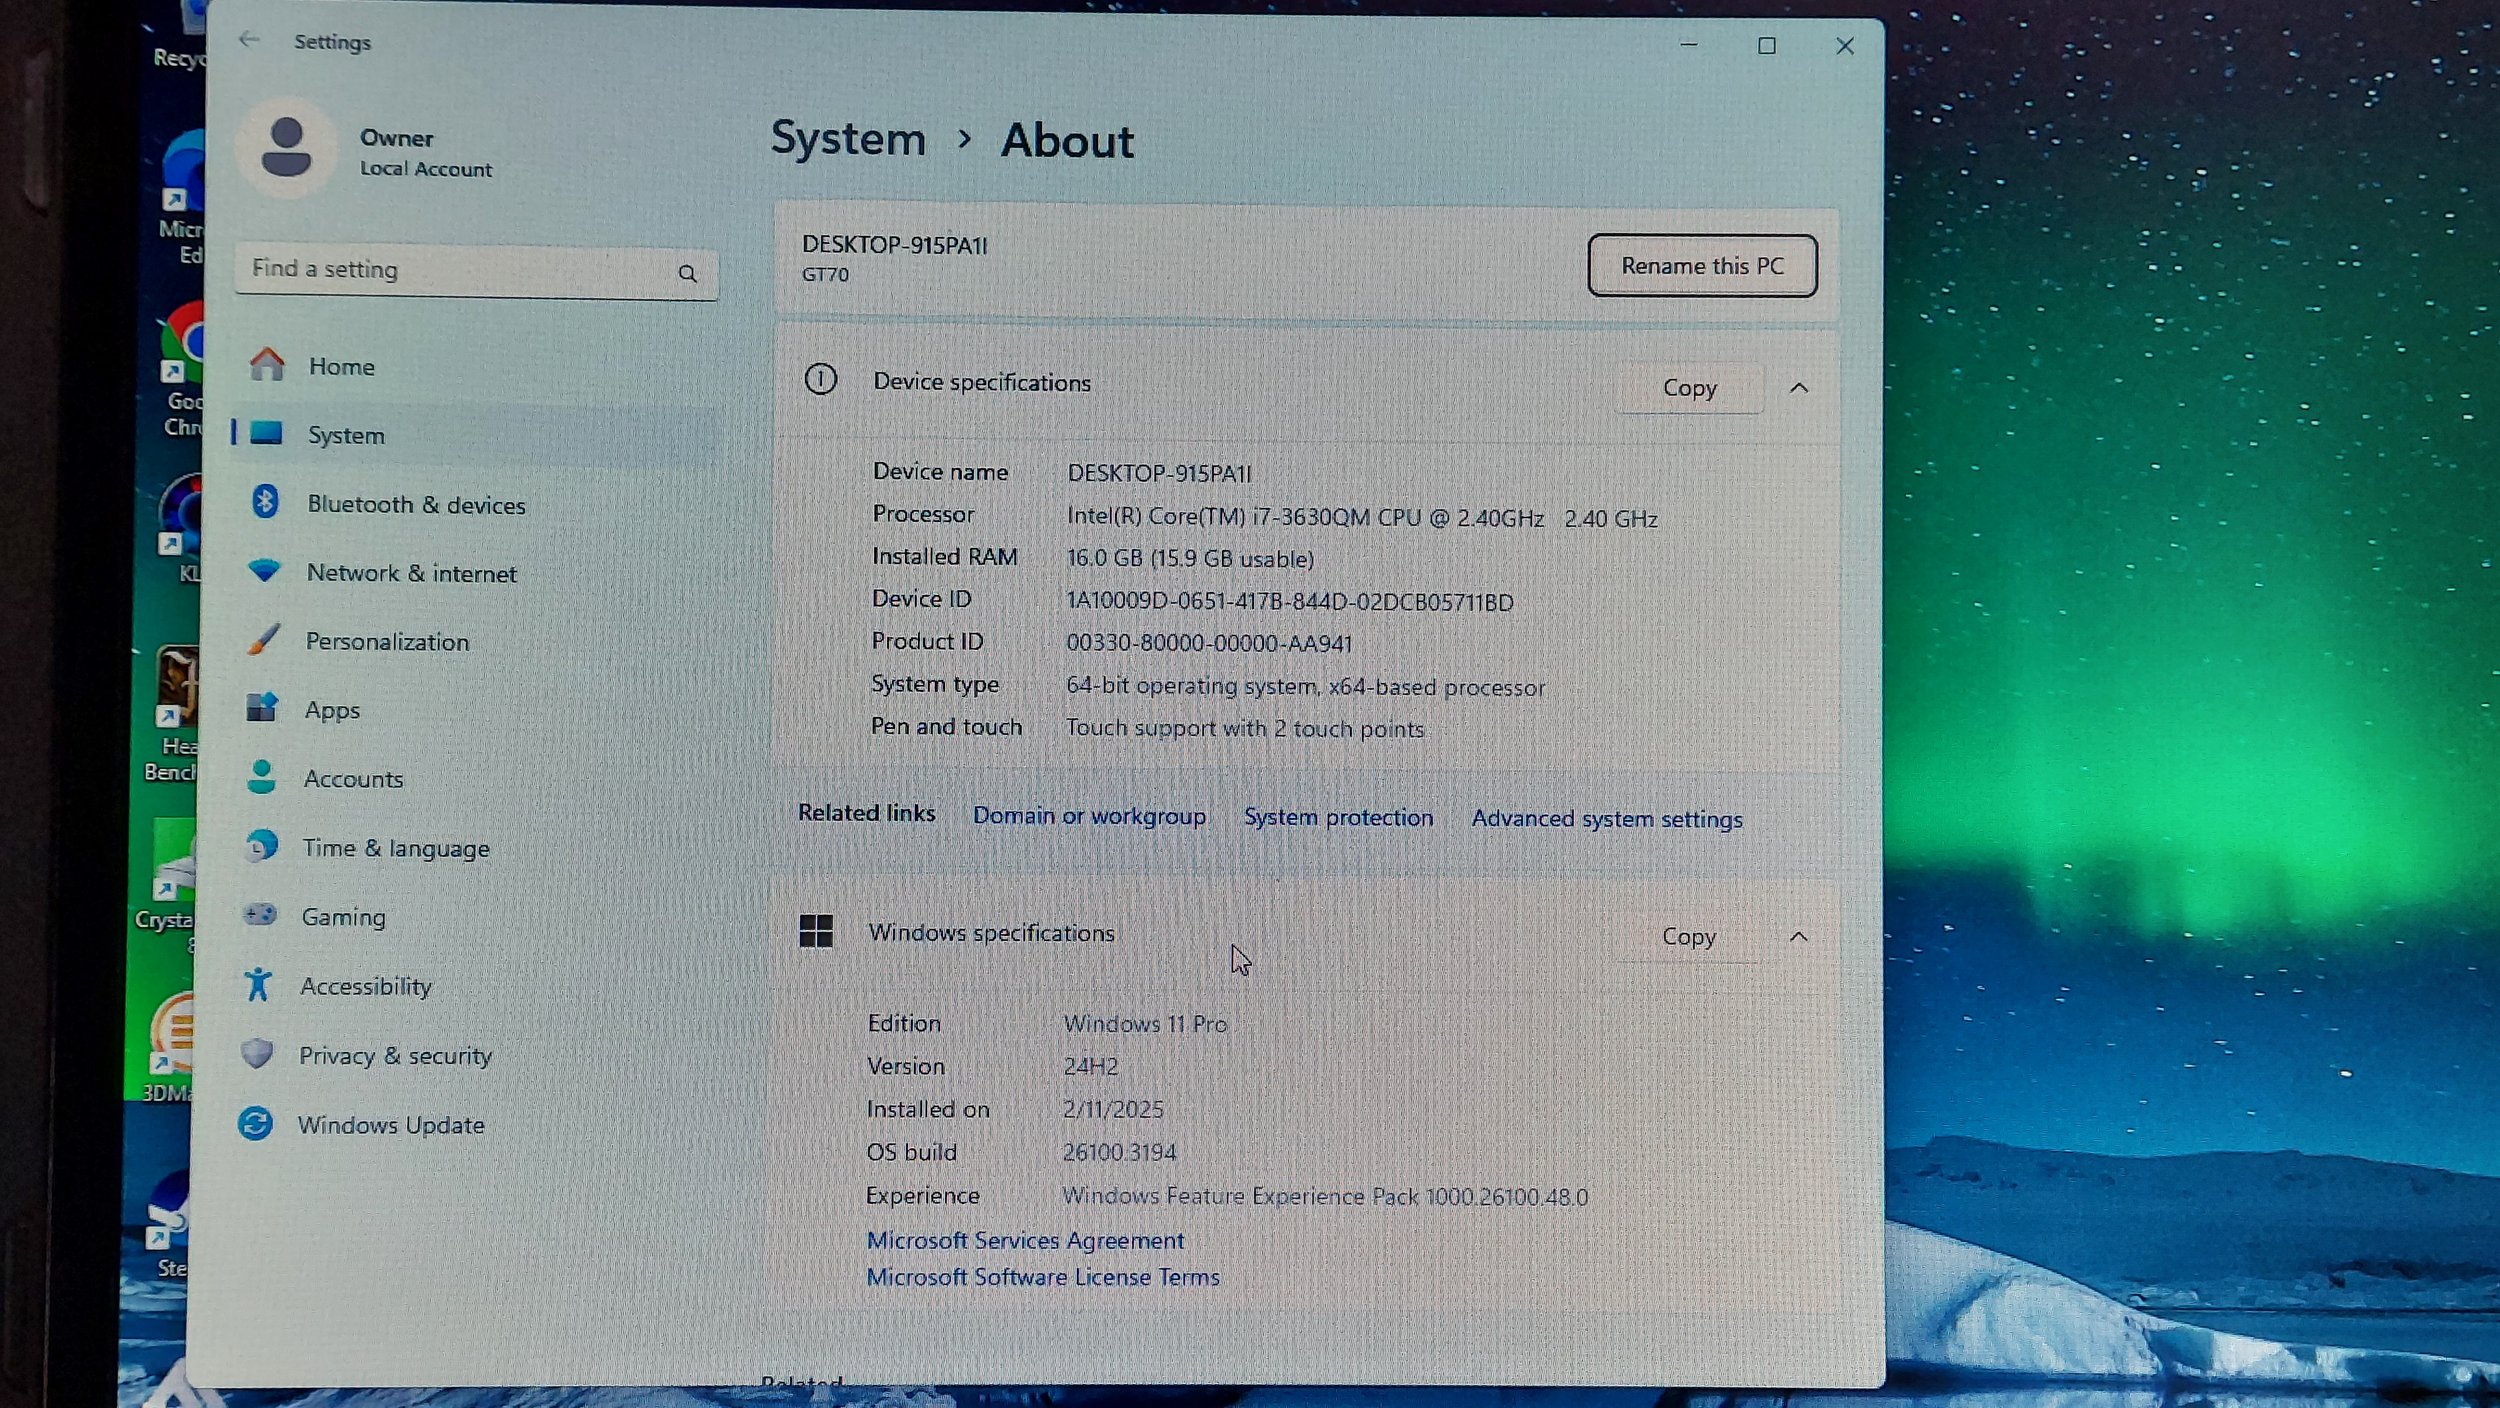Open the Apps settings page
Screen dimensions: 2500x1408
pos(474,710)
